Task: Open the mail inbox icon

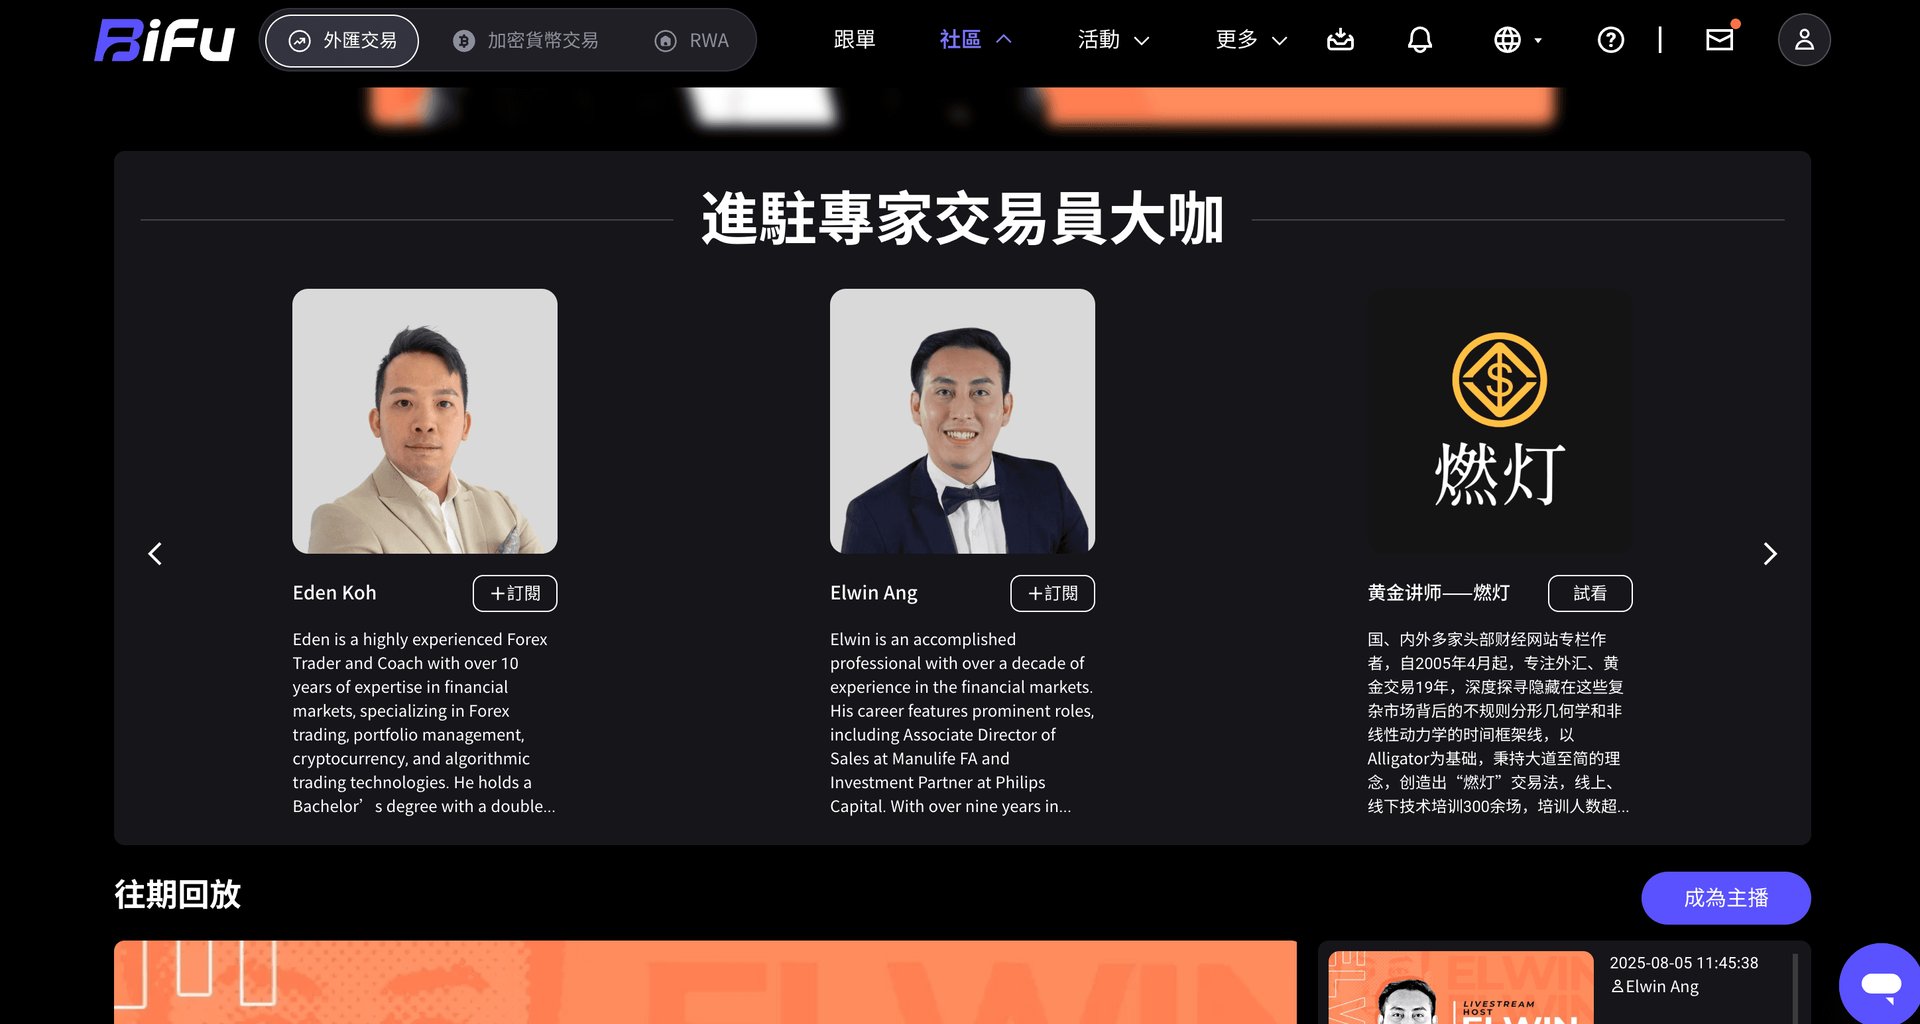Action: pos(1720,39)
